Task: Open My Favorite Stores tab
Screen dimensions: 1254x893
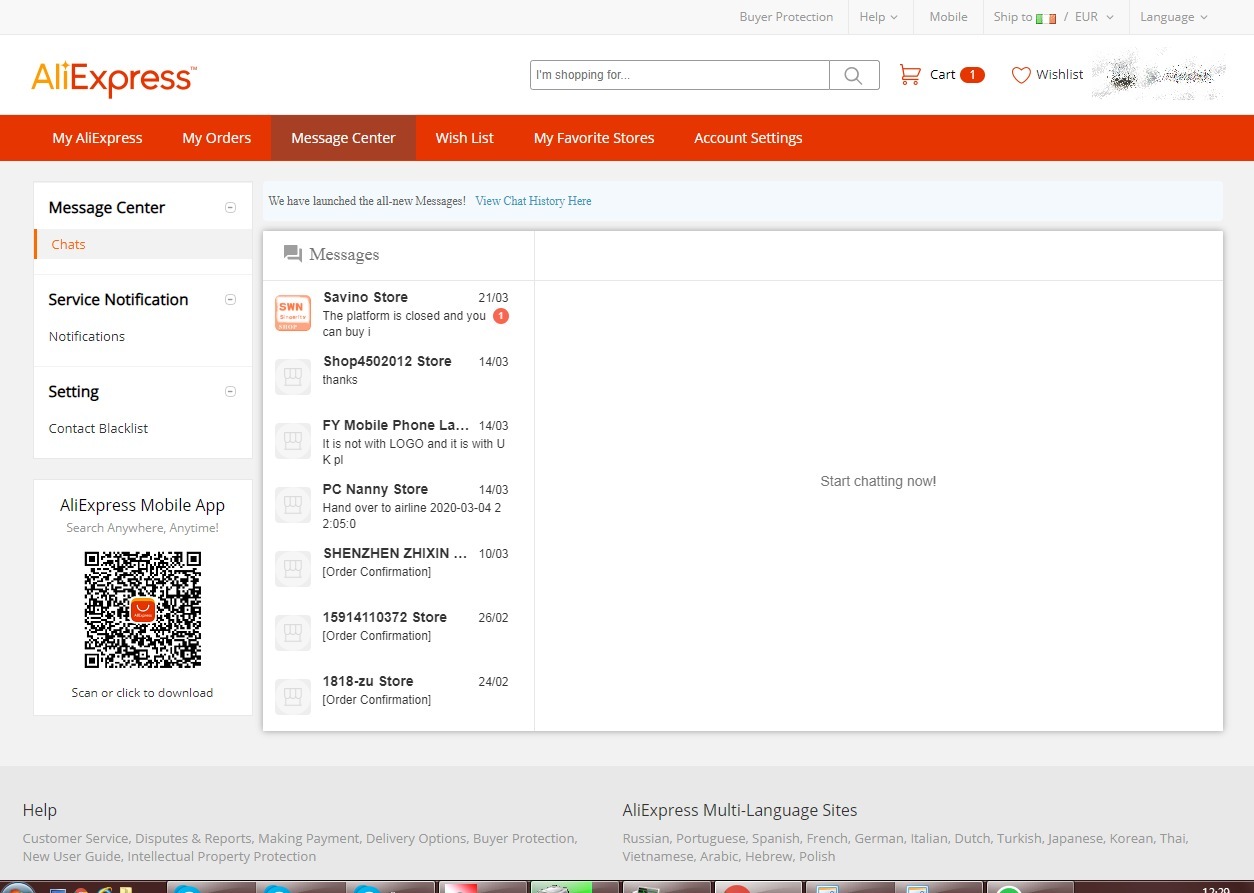Action: tap(594, 138)
